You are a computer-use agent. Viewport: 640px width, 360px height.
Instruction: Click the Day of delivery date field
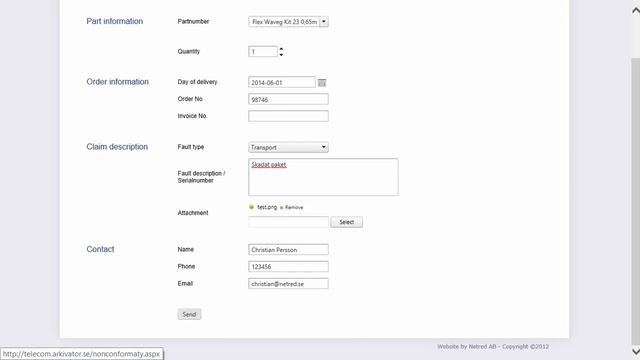pyautogui.click(x=282, y=82)
